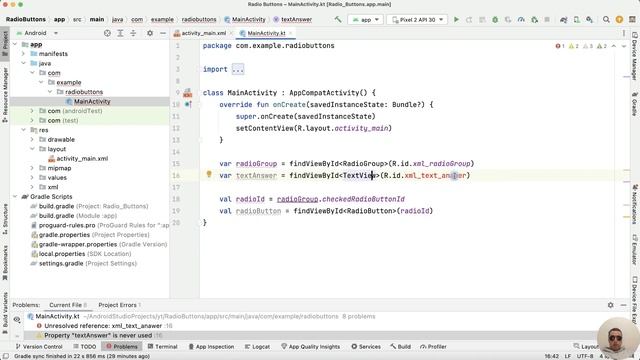
Task: Open the Build tool window
Action: pyautogui.click(x=400, y=347)
